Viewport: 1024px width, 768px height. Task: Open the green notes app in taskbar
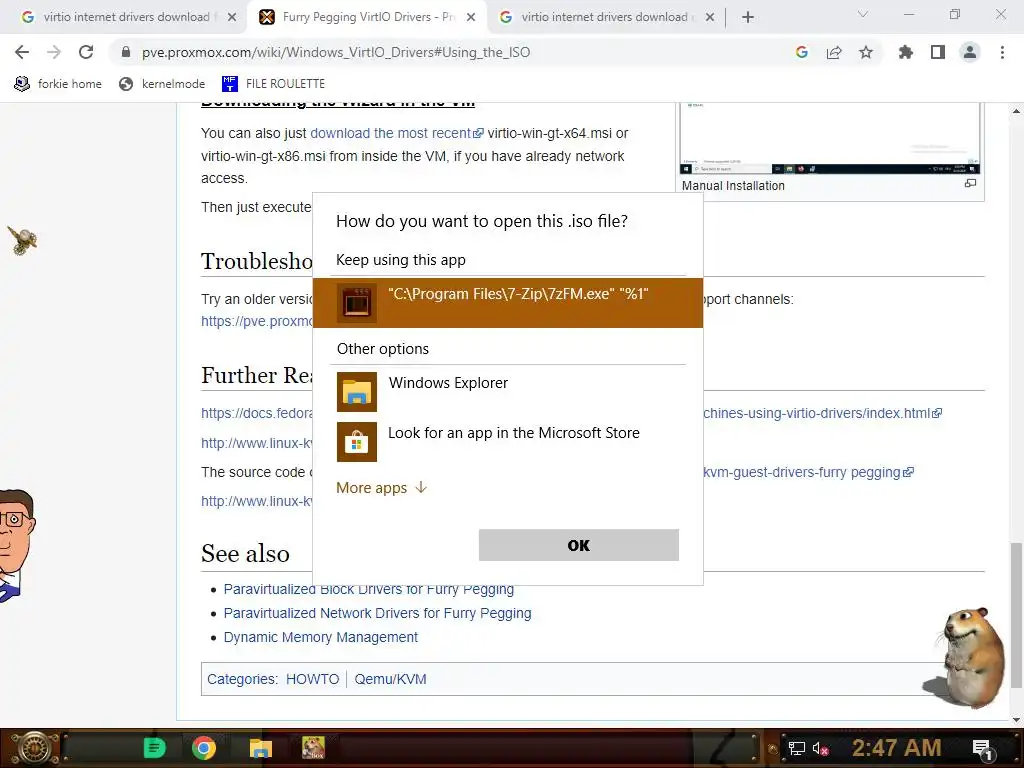click(x=155, y=748)
